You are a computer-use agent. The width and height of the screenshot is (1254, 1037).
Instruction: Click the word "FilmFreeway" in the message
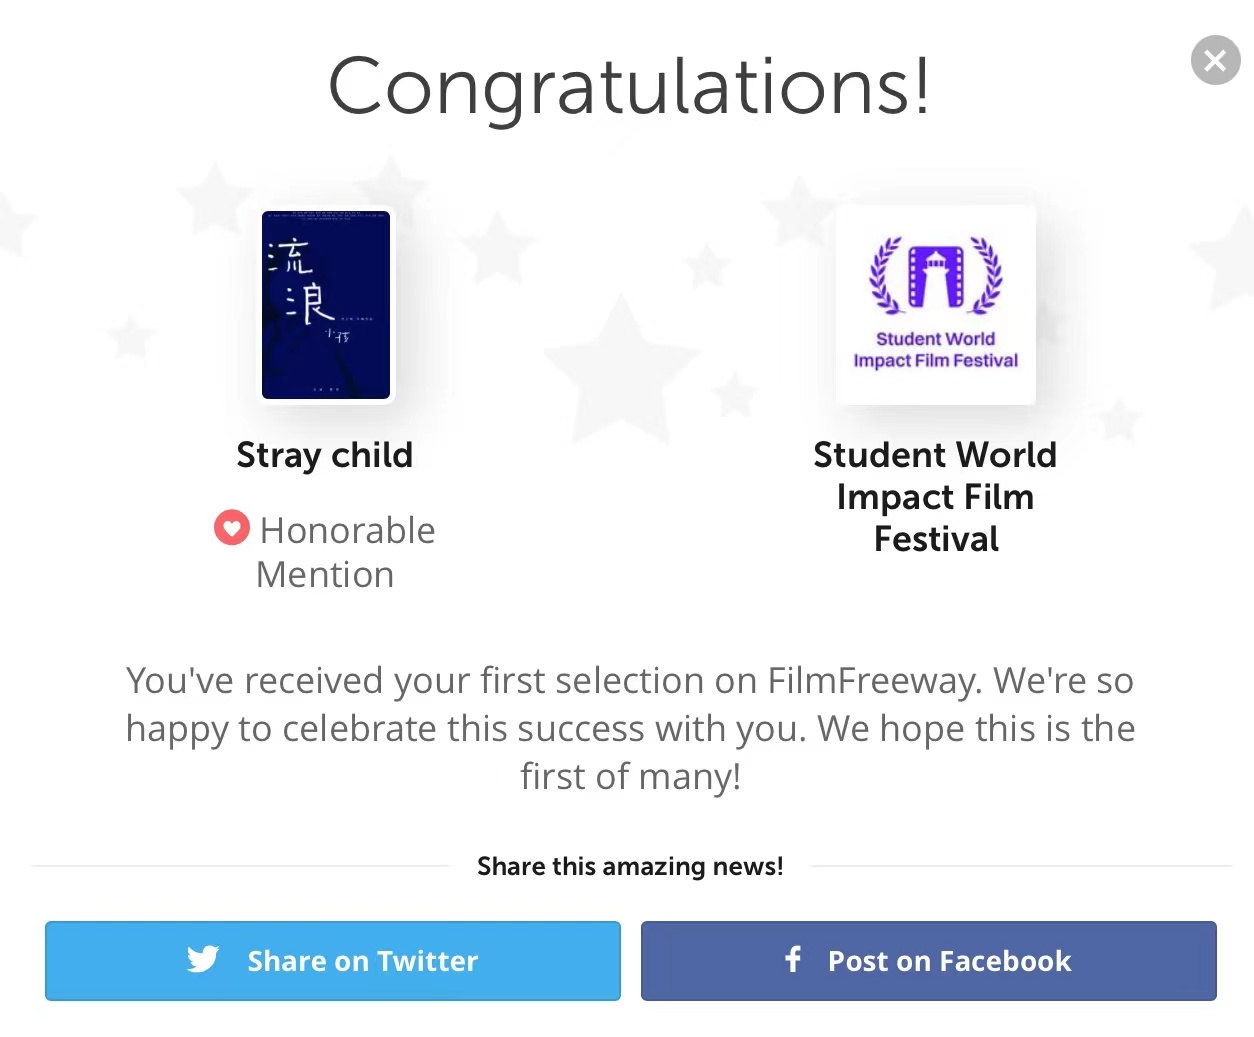pos(875,681)
